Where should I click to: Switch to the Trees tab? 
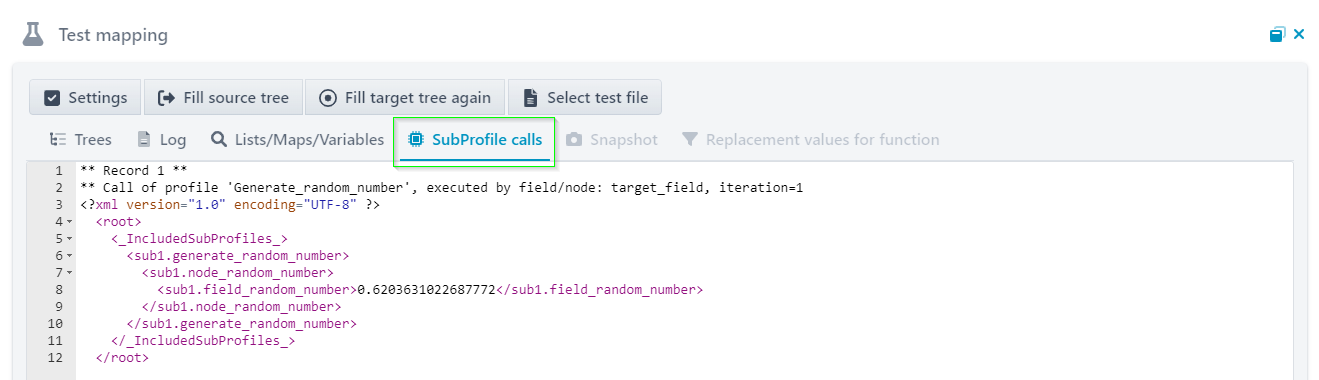[81, 140]
